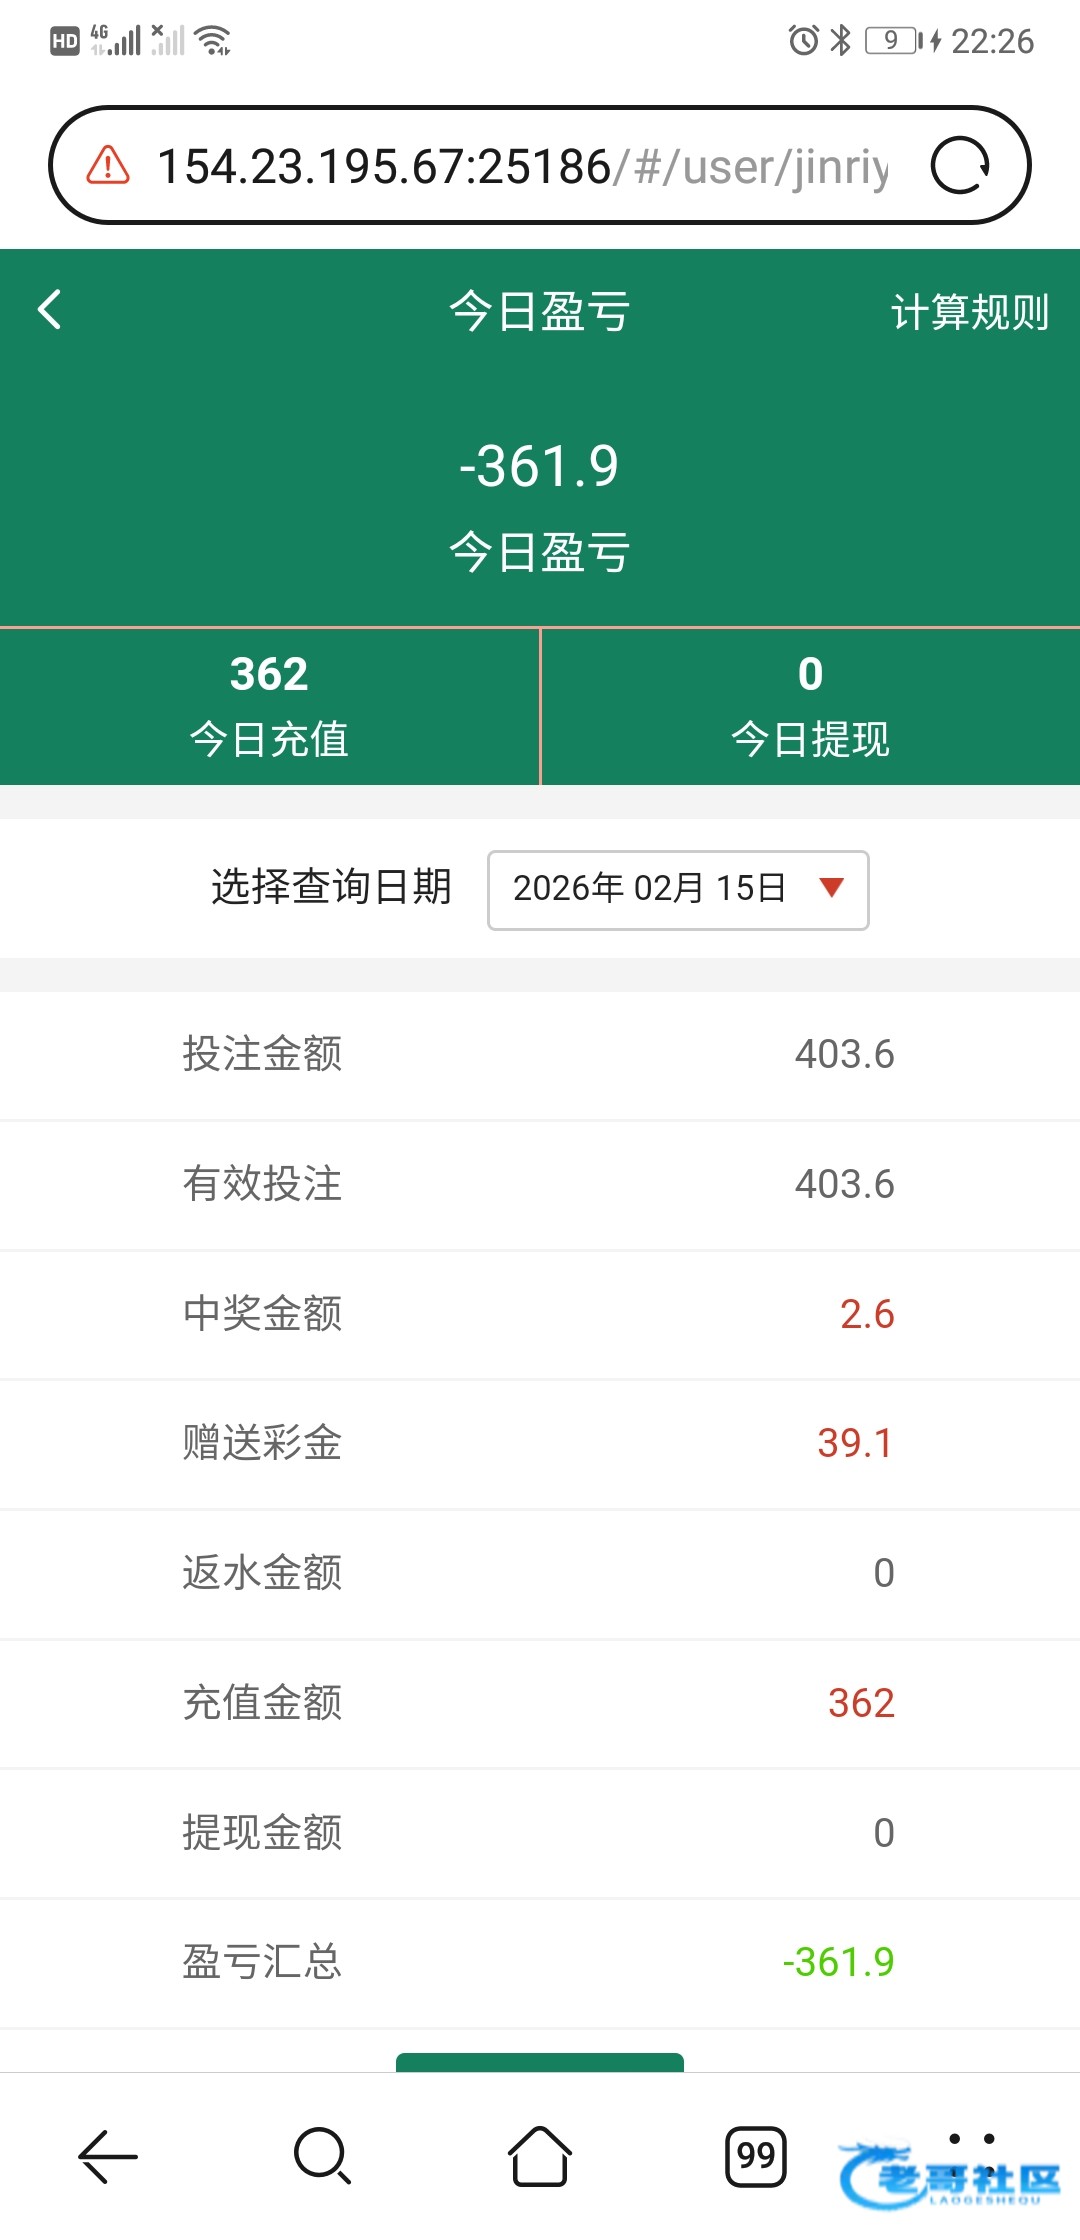Tap the 中奖金额 value 2.6

(866, 1314)
